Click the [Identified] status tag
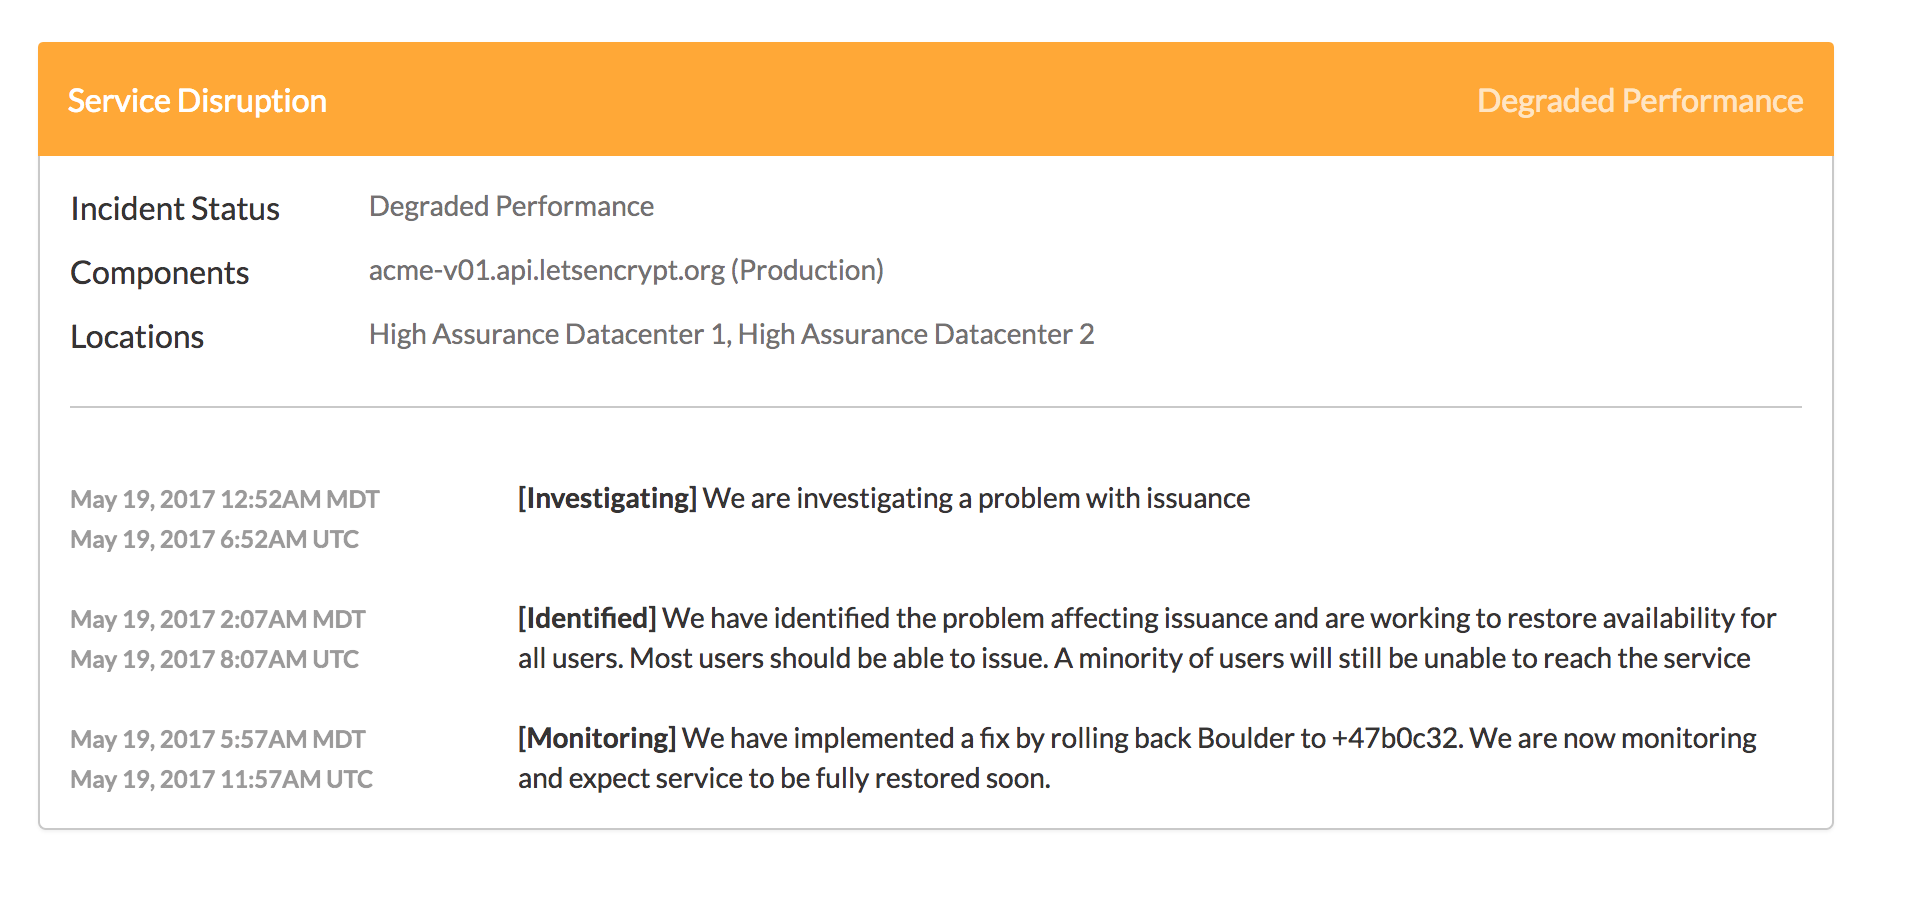1918x902 pixels. [587, 618]
